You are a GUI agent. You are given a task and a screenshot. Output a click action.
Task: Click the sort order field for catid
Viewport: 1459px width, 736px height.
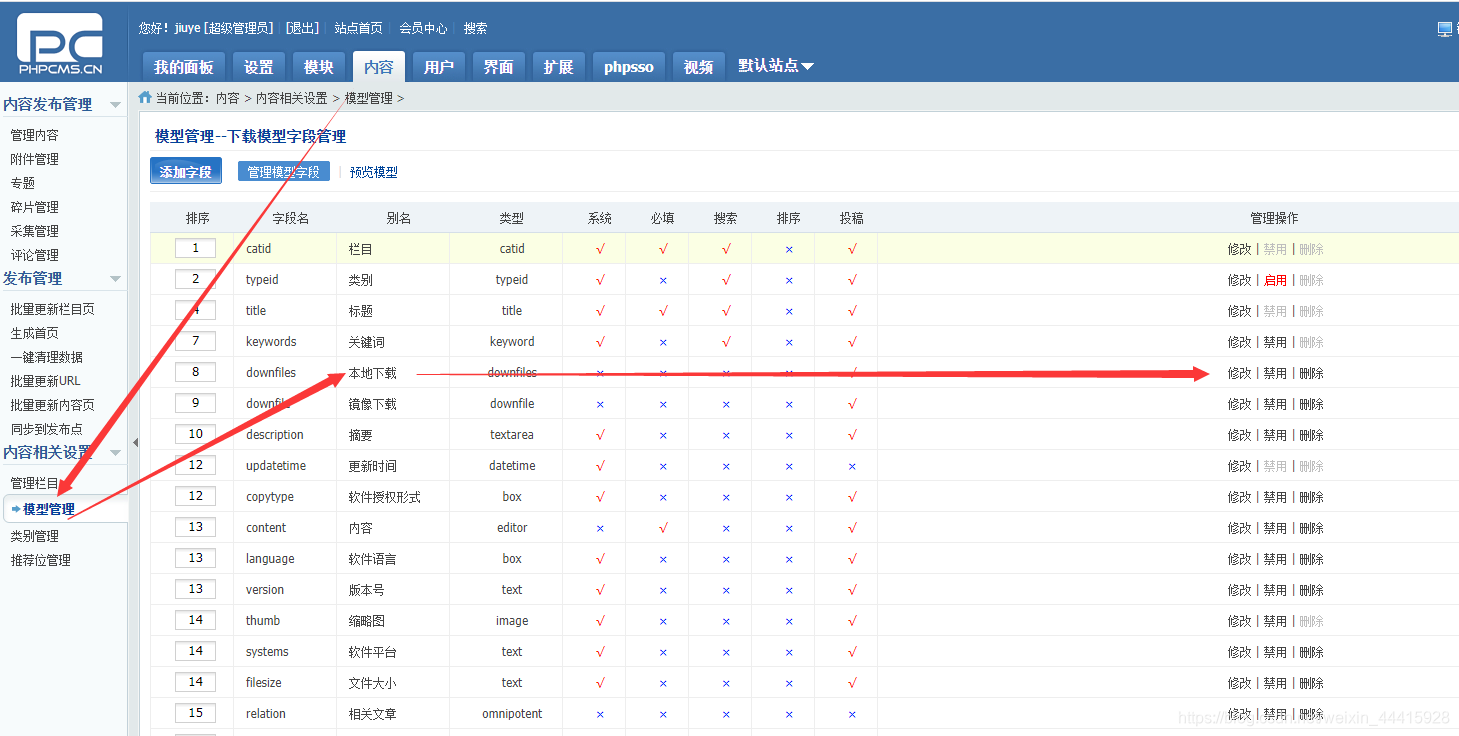(x=196, y=248)
